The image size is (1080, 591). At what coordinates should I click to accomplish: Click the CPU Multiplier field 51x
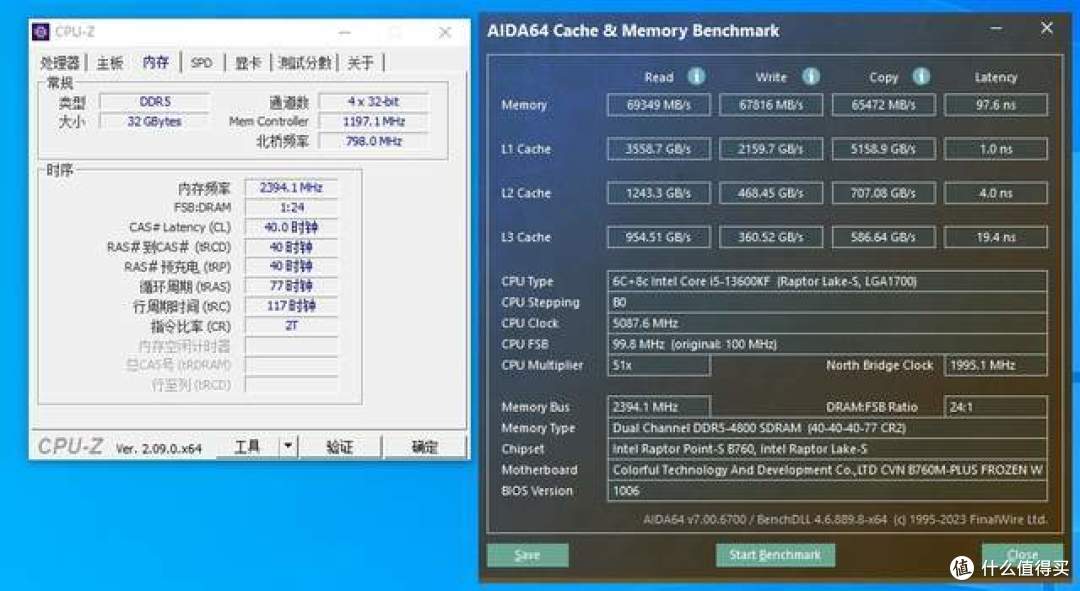(658, 365)
